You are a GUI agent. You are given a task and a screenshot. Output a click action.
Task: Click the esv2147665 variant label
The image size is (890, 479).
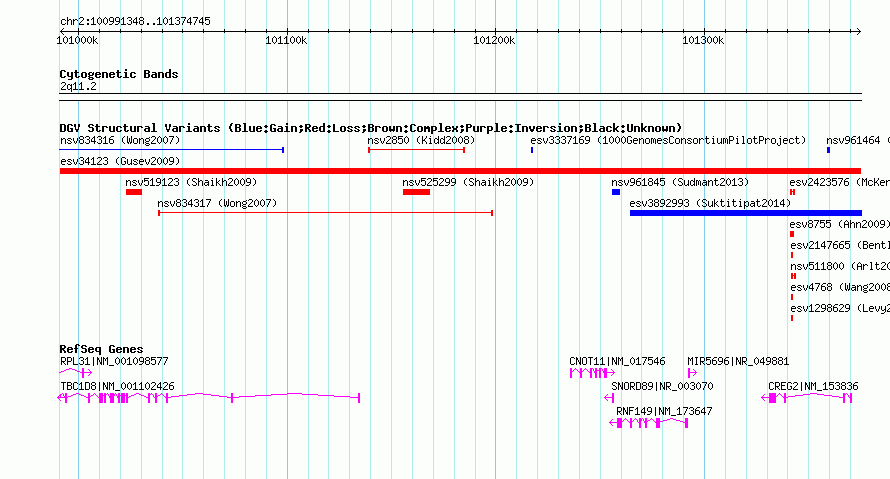pyautogui.click(x=839, y=245)
